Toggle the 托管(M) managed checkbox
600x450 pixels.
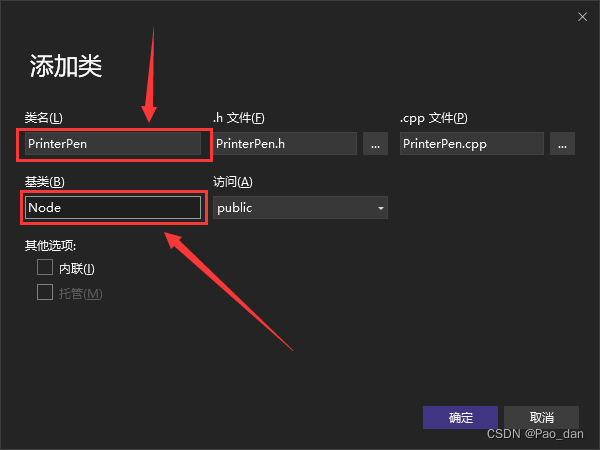(x=45, y=292)
